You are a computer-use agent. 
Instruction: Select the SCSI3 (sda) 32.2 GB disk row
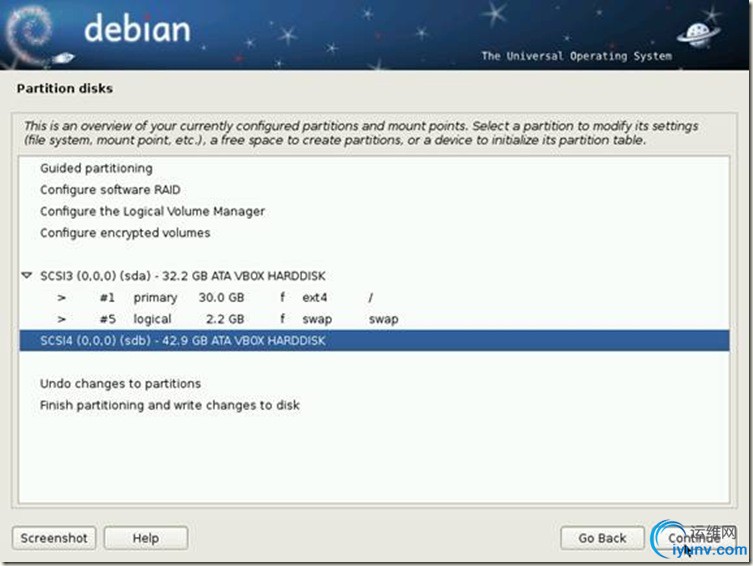click(x=374, y=276)
